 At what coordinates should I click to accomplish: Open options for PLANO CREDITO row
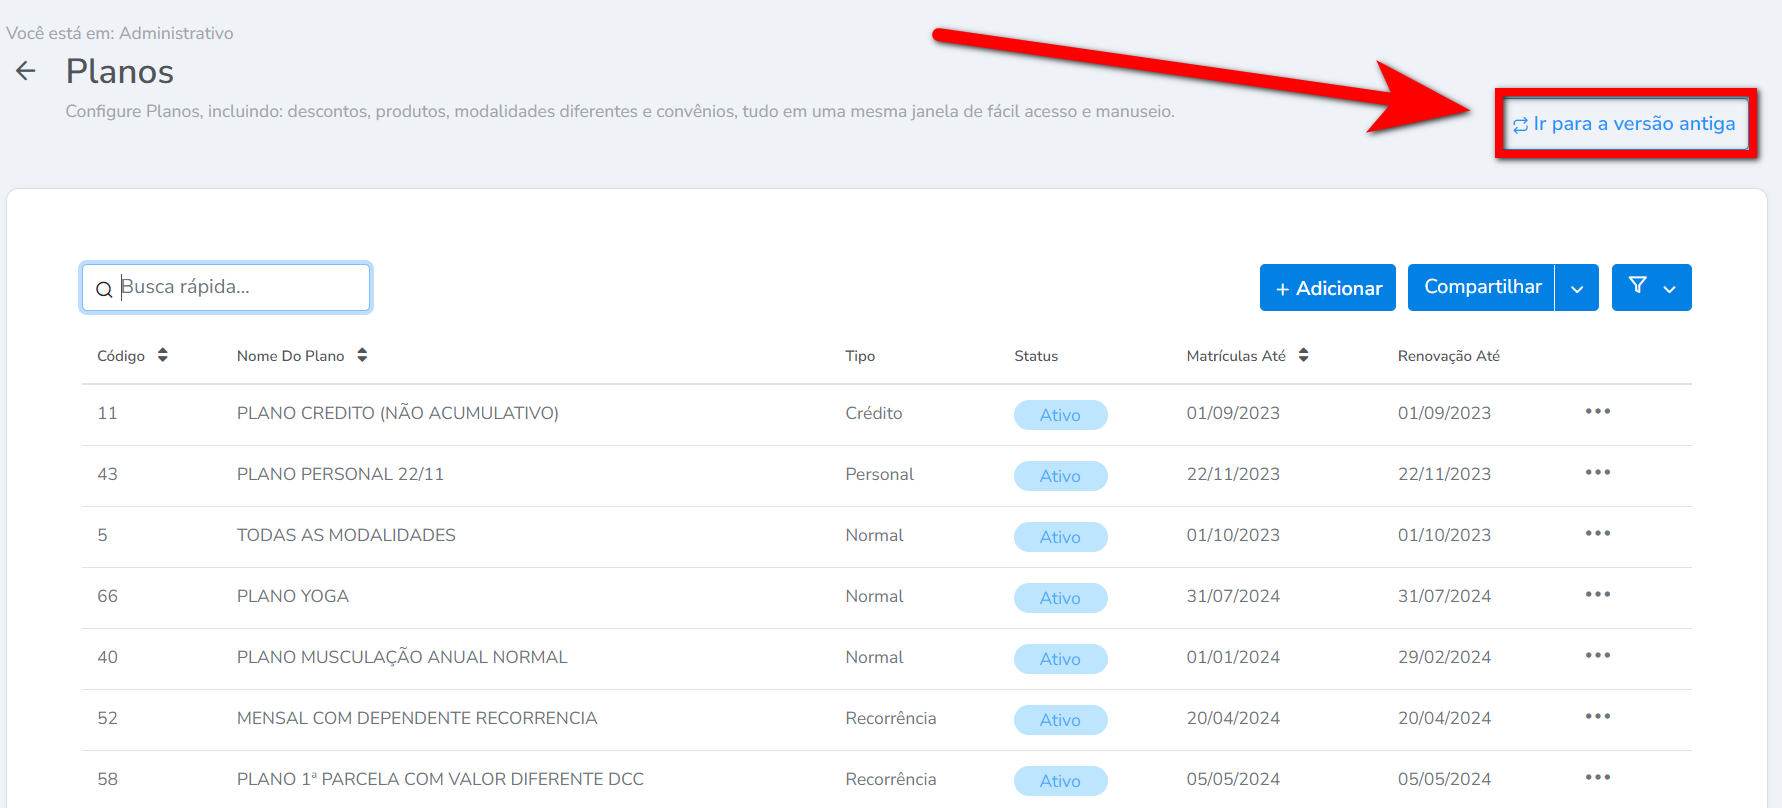[1597, 412]
